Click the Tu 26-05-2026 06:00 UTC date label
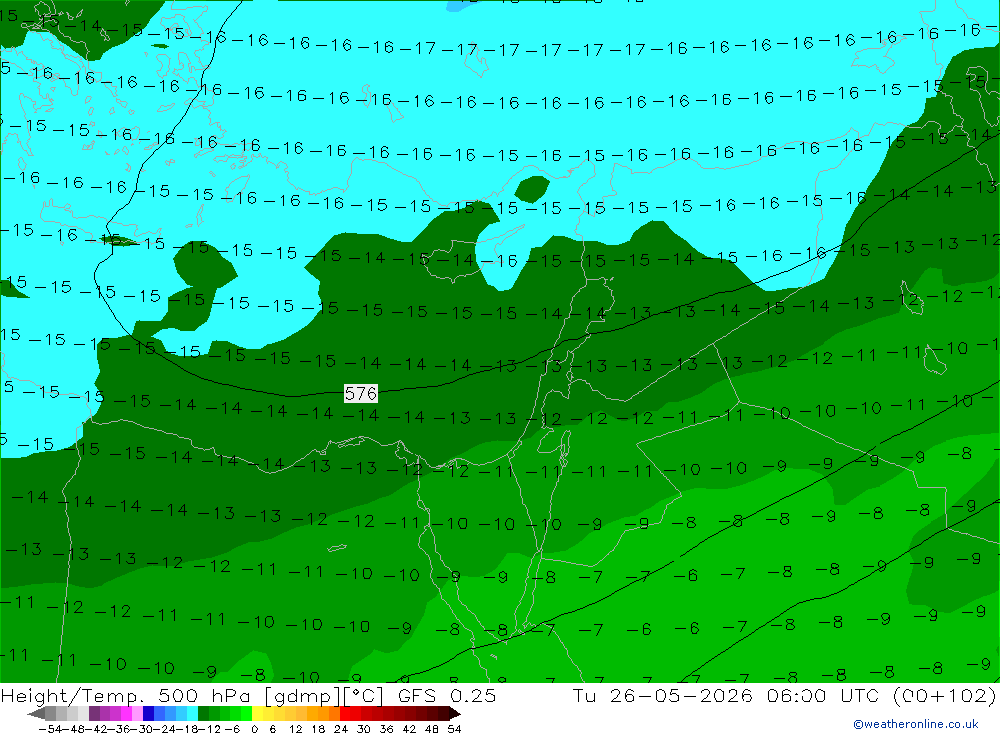The height and width of the screenshot is (733, 1000). coord(726,695)
